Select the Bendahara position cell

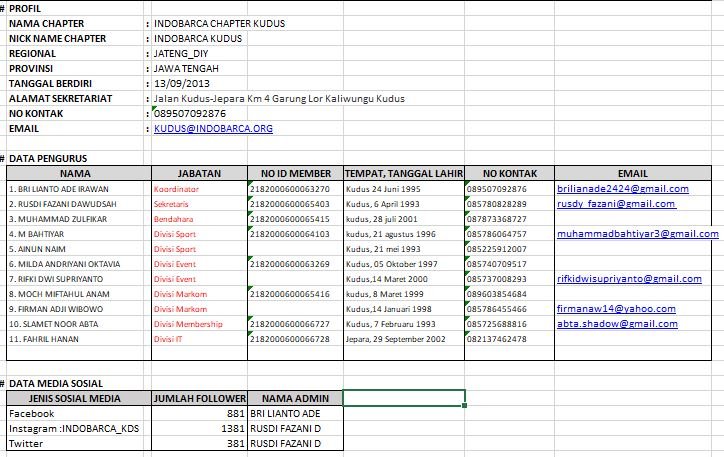pyautogui.click(x=199, y=218)
